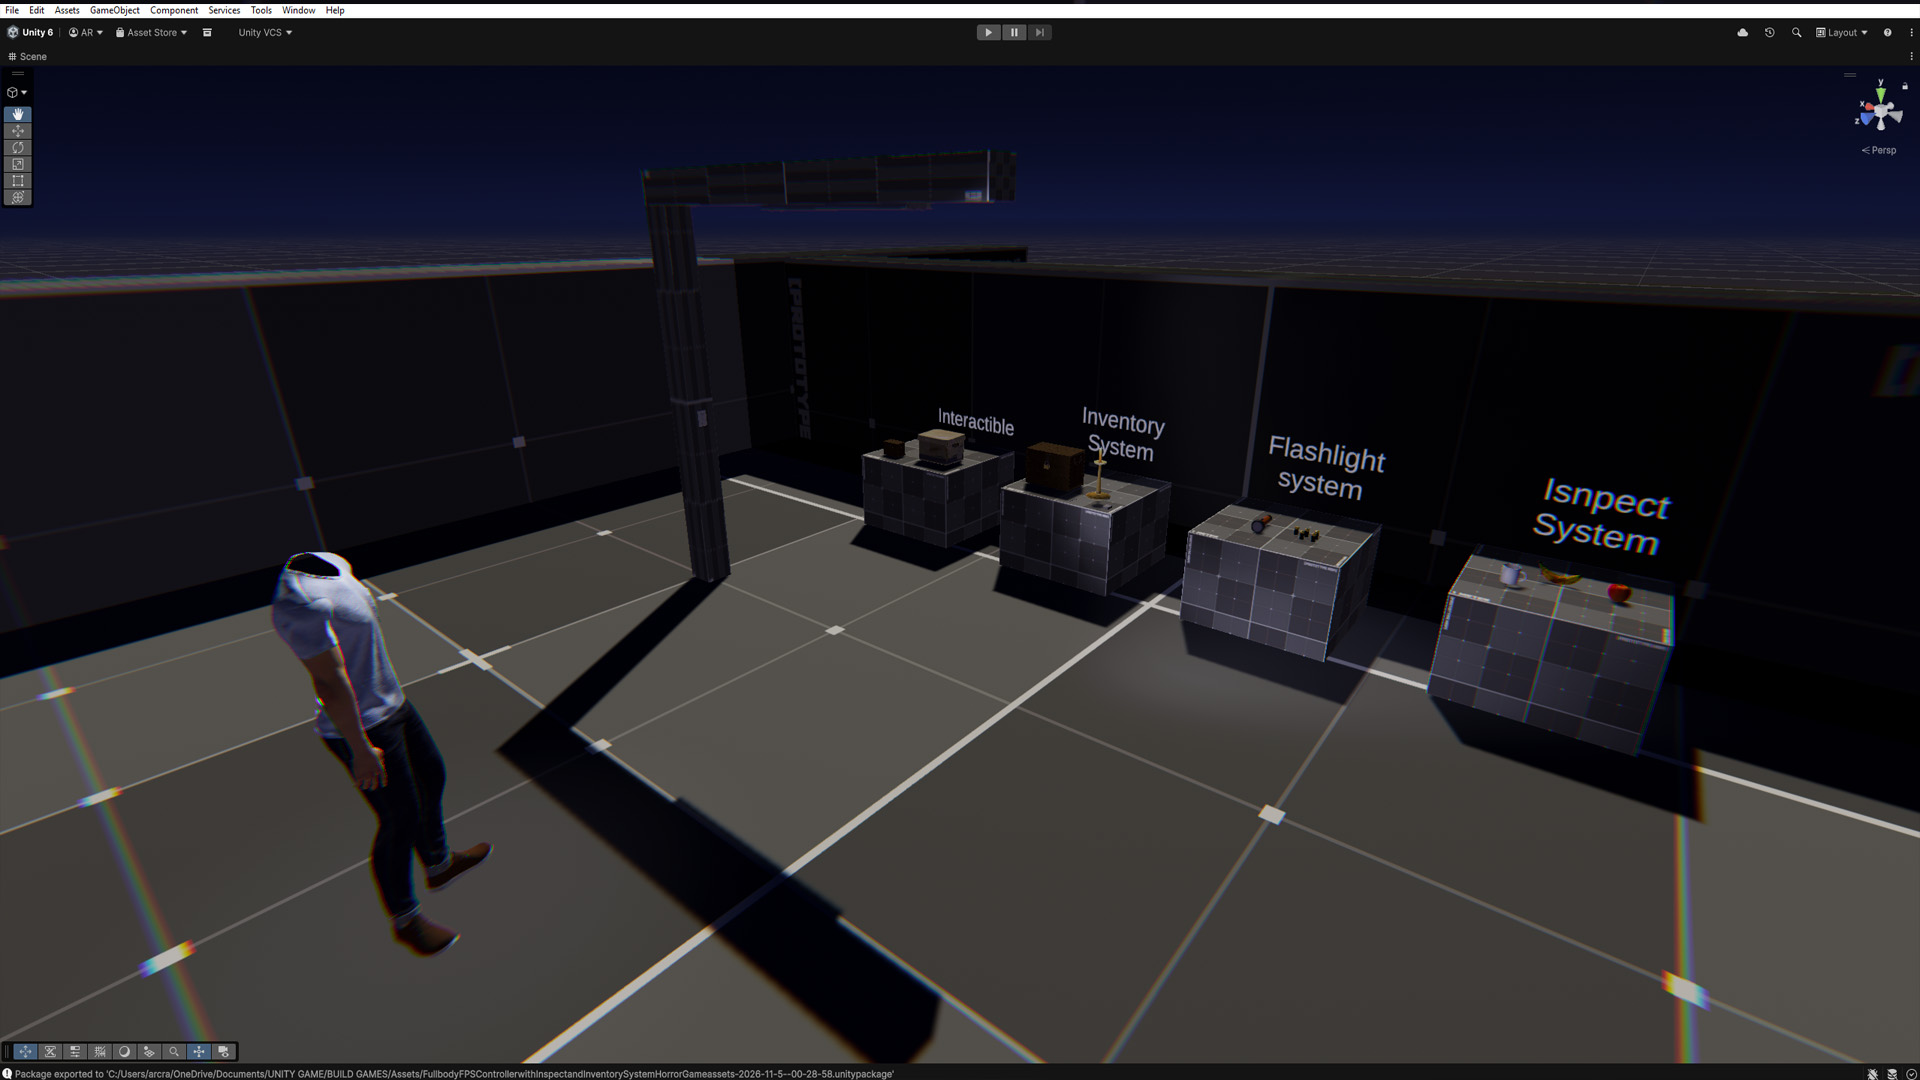Open the Unity 6 button
The width and height of the screenshot is (1920, 1080).
(x=30, y=32)
